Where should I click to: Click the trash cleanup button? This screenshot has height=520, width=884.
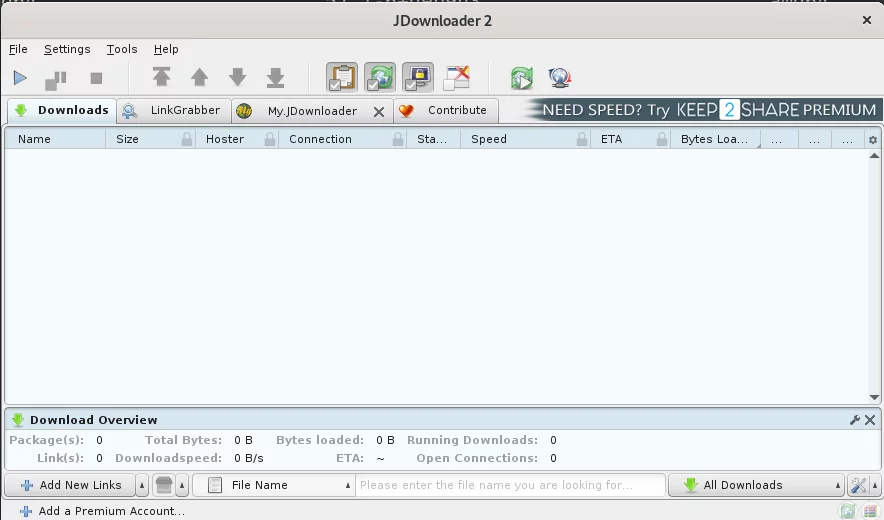(x=163, y=485)
